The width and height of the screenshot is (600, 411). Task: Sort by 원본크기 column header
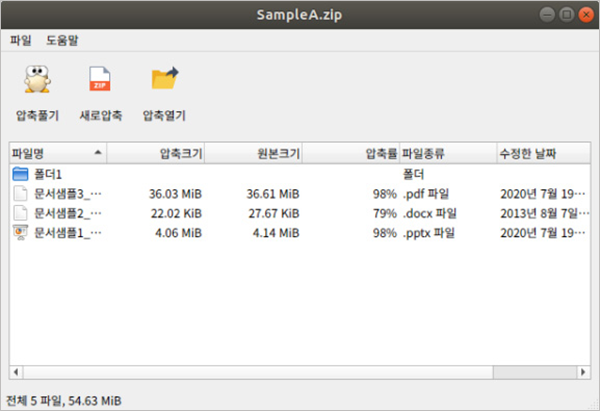point(253,153)
